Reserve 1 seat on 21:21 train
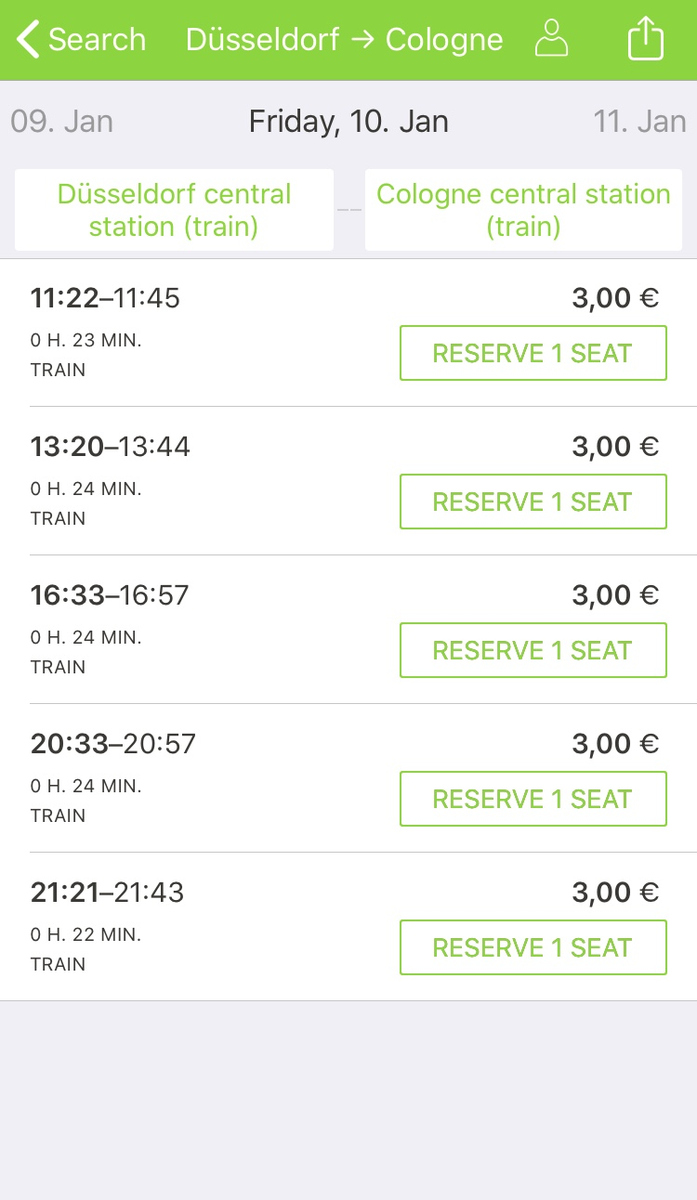 pyautogui.click(x=533, y=948)
